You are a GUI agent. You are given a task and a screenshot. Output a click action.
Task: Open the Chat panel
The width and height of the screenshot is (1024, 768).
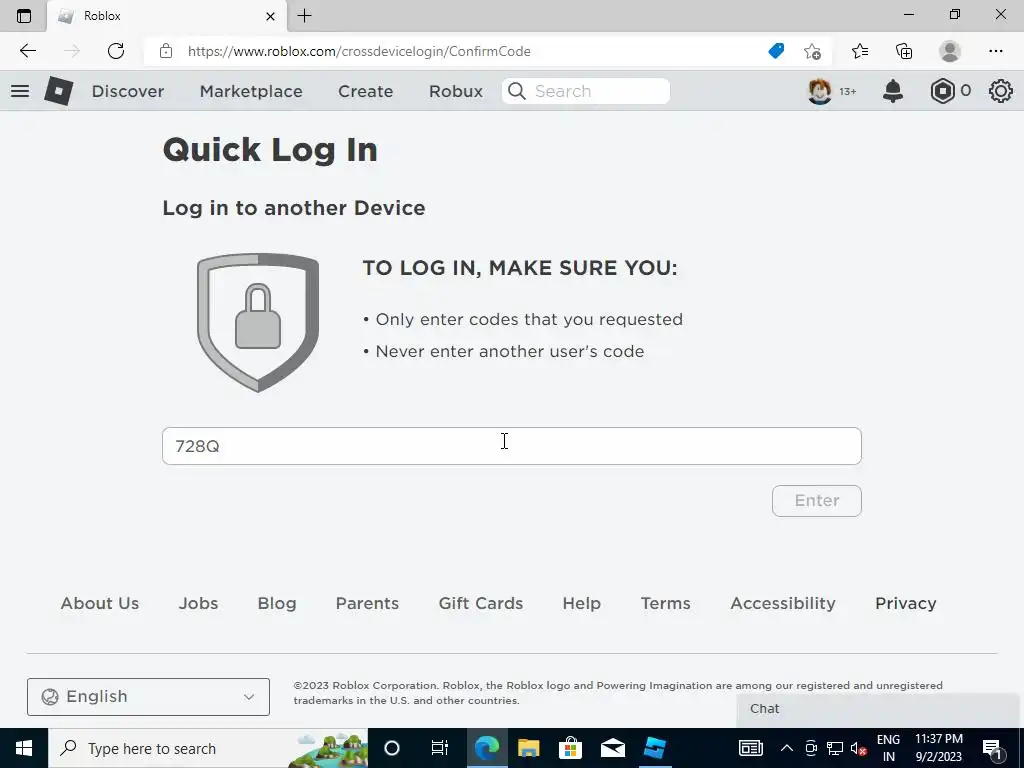[x=878, y=709]
